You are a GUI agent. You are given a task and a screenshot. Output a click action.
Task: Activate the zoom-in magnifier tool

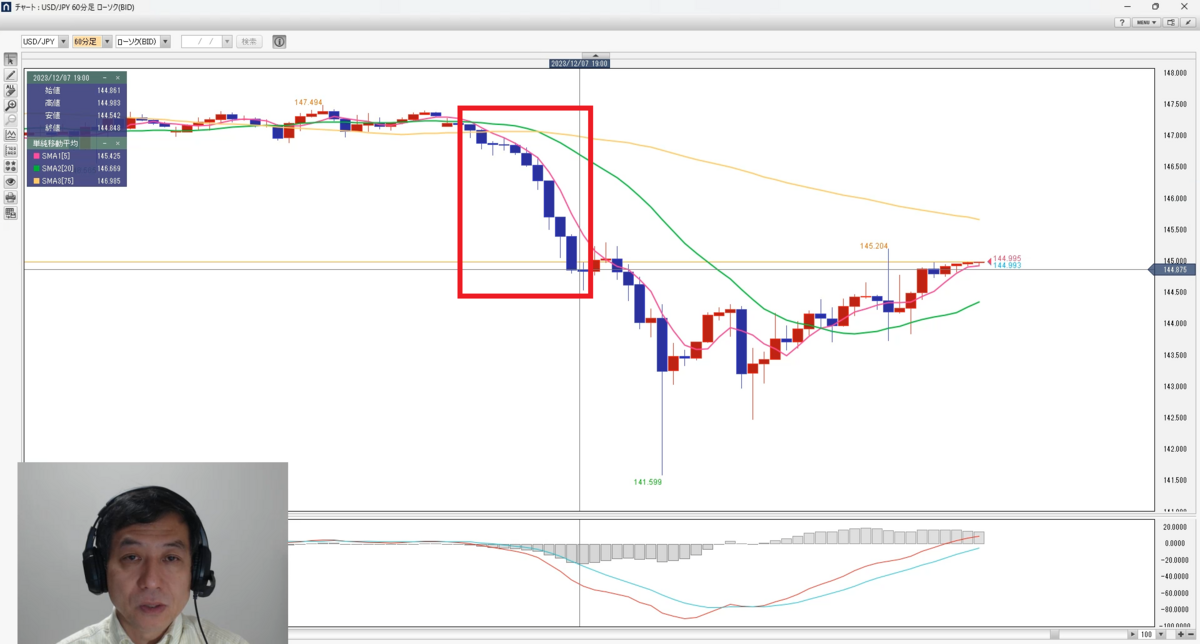click(x=11, y=105)
